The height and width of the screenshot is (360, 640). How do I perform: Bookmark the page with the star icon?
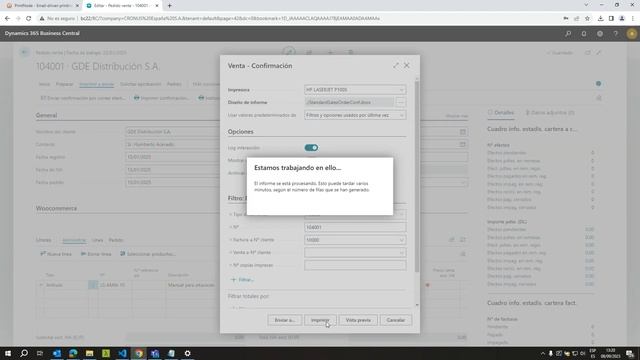(x=587, y=18)
